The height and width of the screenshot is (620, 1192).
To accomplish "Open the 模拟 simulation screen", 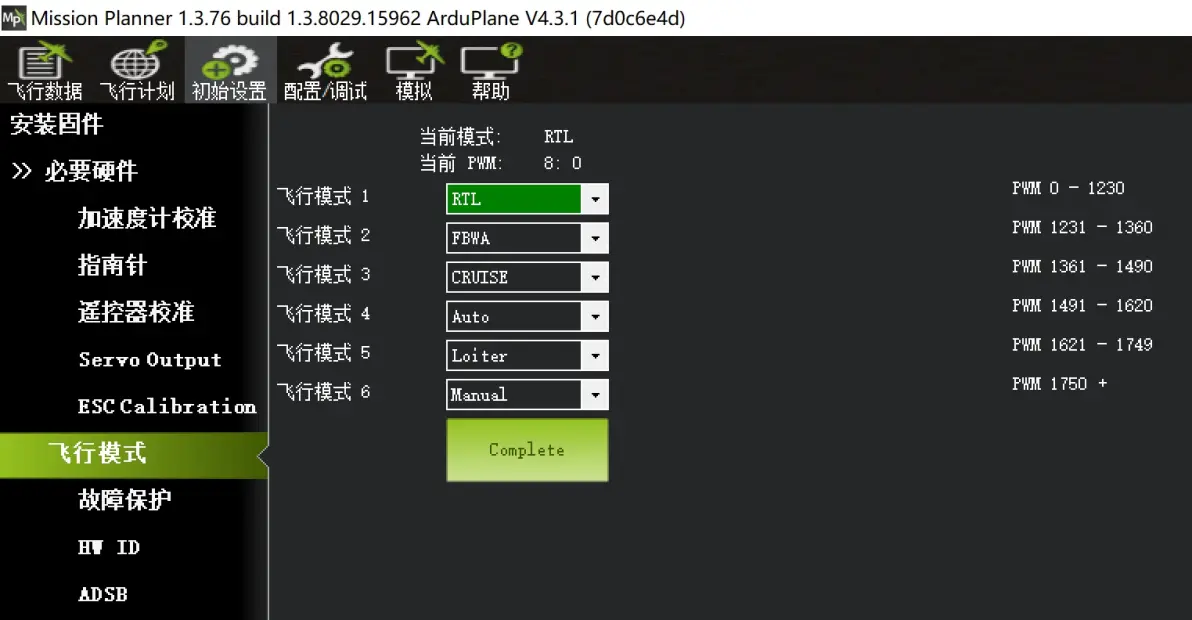I will (x=414, y=72).
